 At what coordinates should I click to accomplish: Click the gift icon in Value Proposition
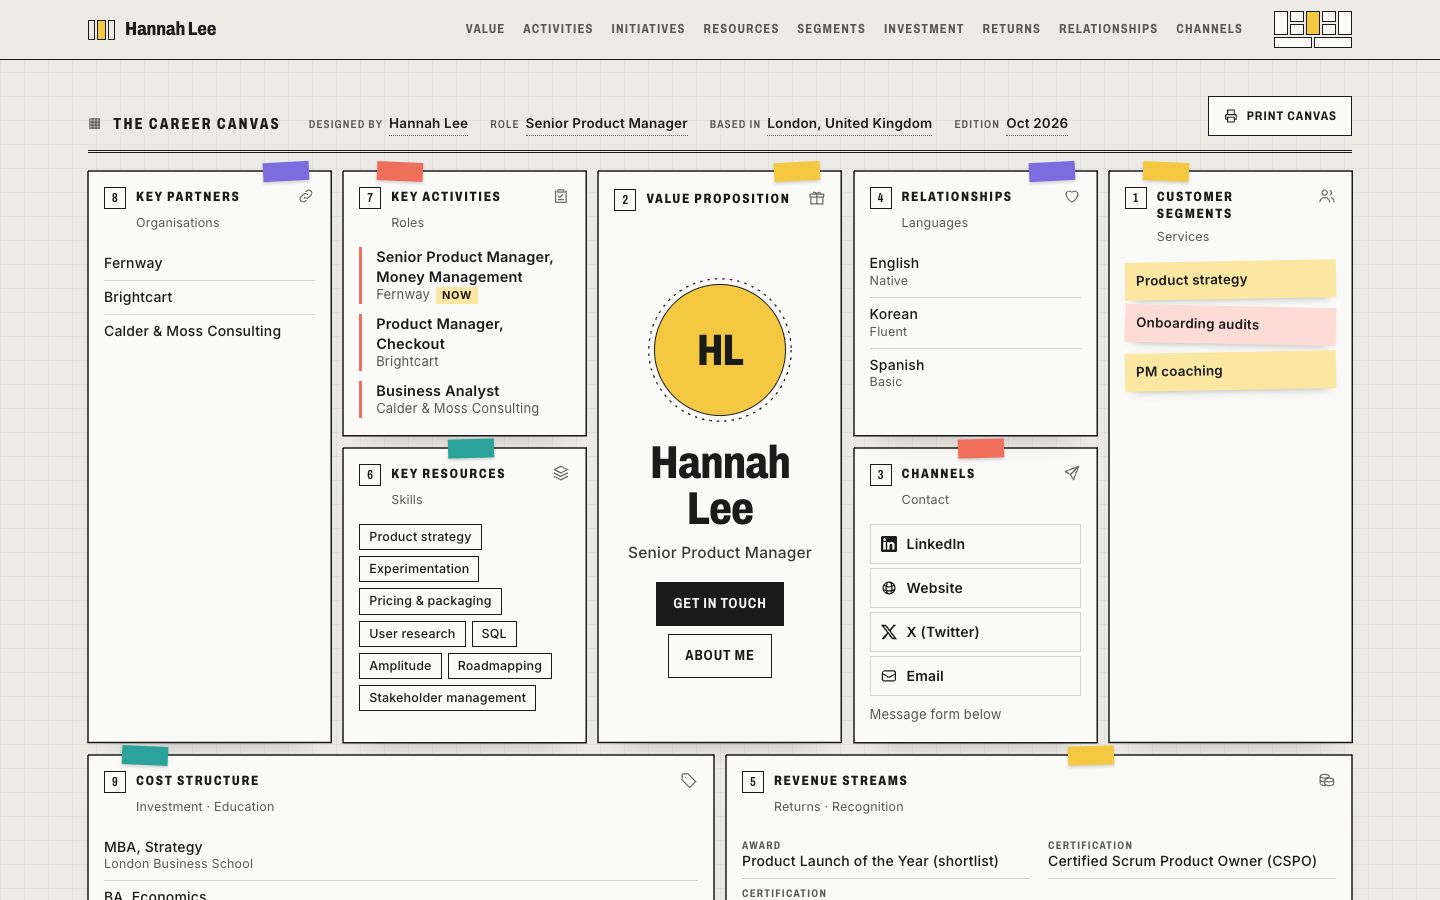pyautogui.click(x=817, y=198)
